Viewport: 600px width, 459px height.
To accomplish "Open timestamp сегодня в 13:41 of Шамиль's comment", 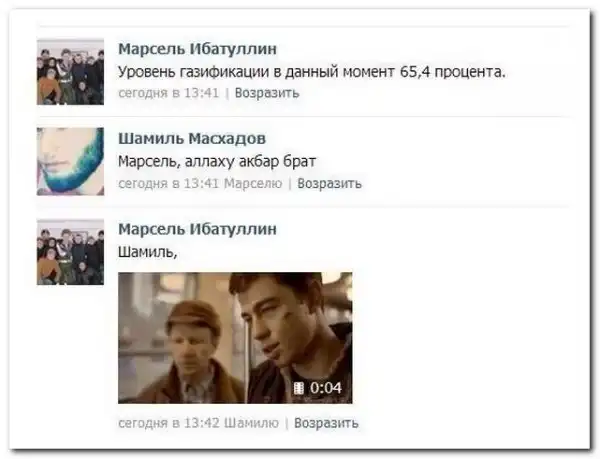I will pyautogui.click(x=169, y=183).
